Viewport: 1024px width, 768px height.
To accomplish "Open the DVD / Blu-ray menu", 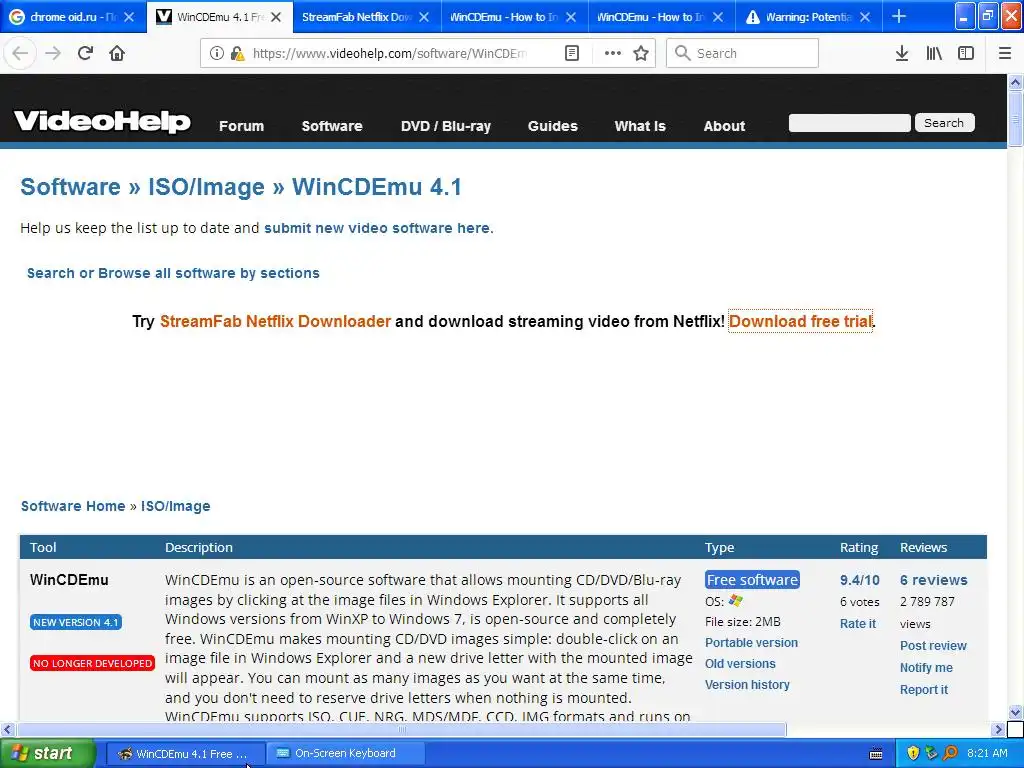I will tap(446, 126).
